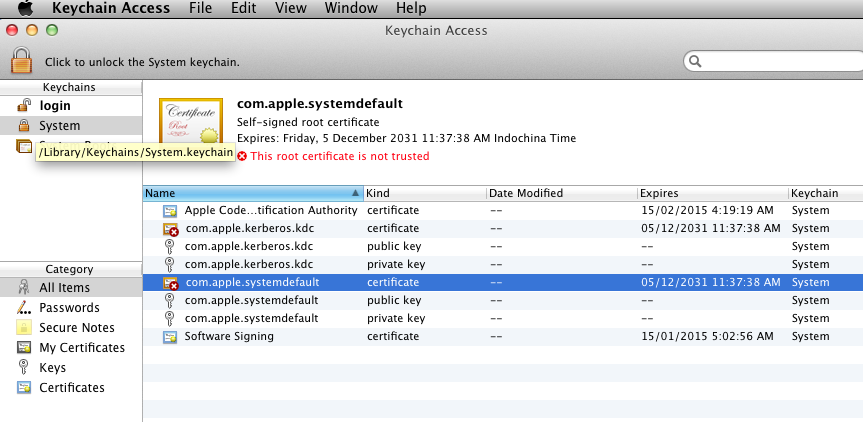Select the com.apple.kerberos.kdc certificate row
Viewport: 863px width, 422px height.
pyautogui.click(x=250, y=229)
